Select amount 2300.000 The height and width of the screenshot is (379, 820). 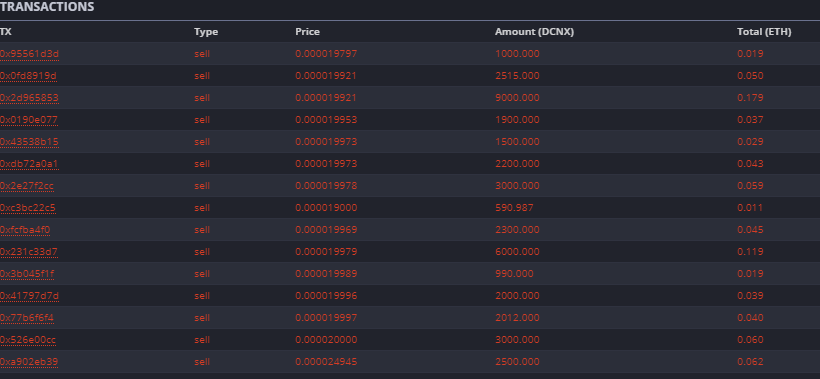coord(517,229)
